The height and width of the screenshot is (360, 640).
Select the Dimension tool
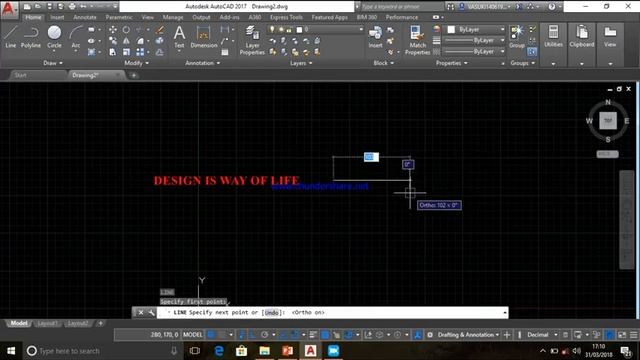point(204,37)
